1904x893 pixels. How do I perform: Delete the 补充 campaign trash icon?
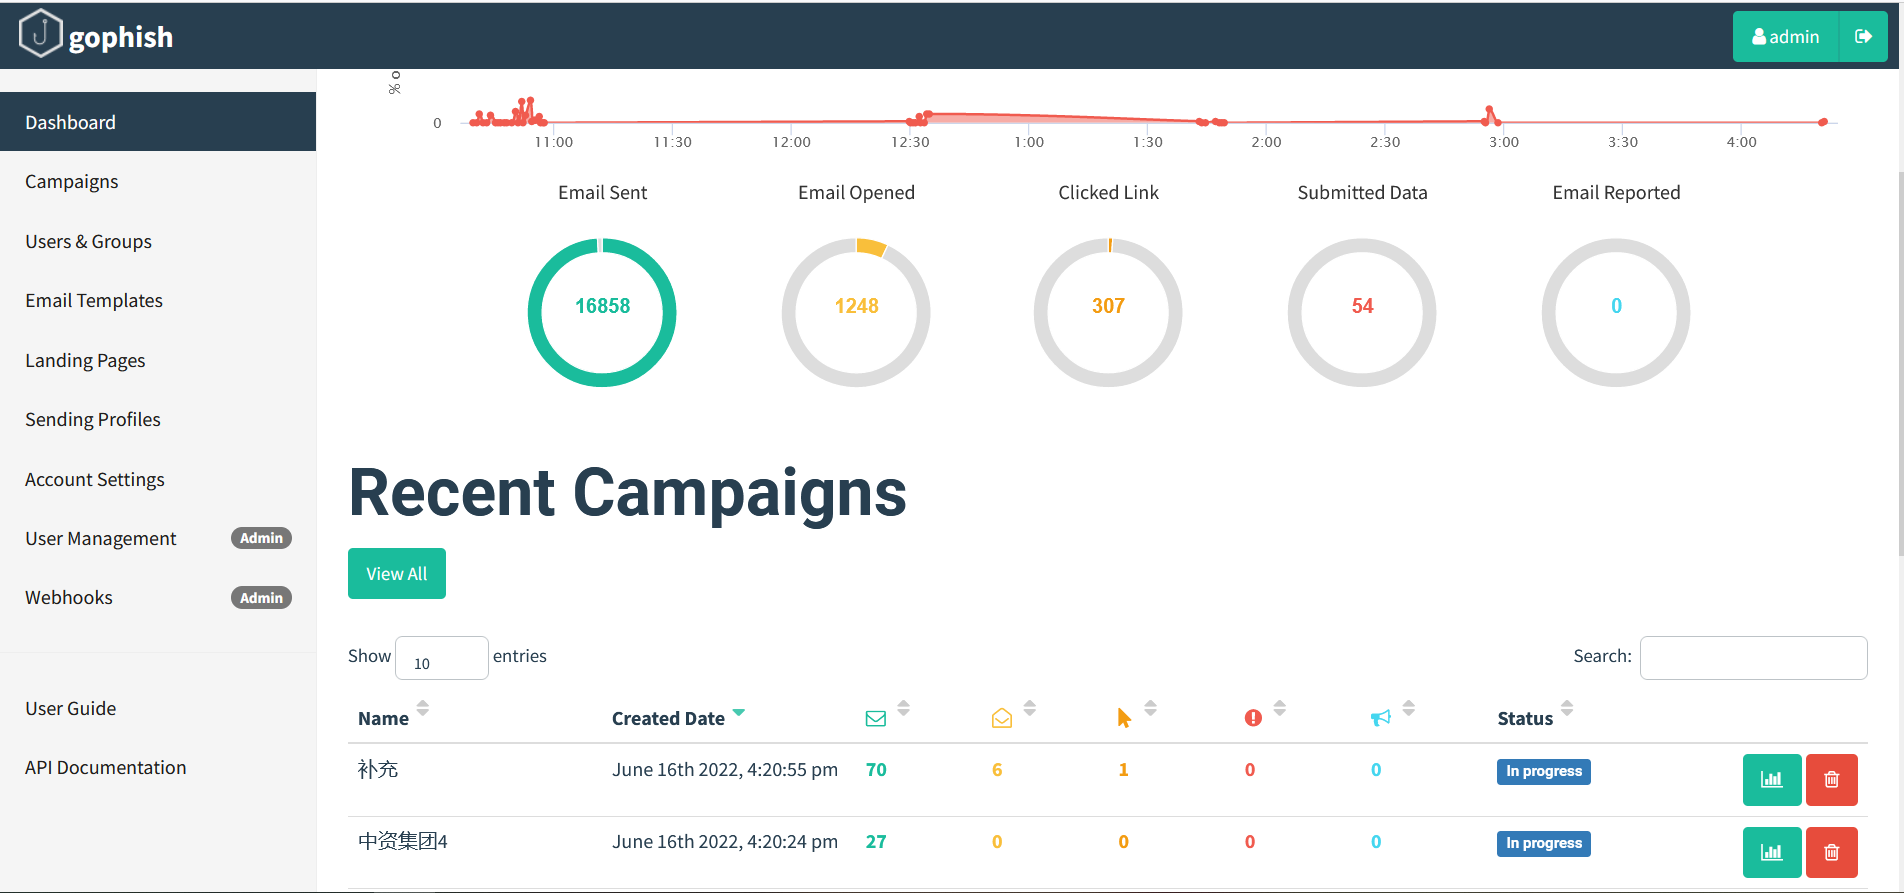click(x=1832, y=780)
